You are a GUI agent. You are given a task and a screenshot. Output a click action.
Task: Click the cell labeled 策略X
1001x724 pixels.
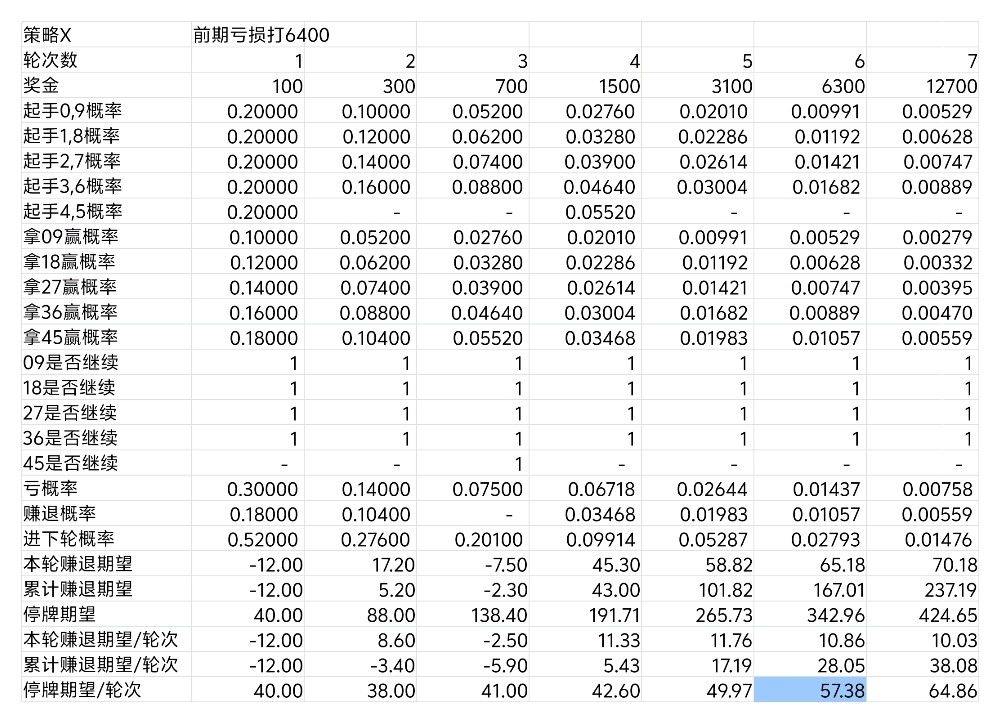47,34
